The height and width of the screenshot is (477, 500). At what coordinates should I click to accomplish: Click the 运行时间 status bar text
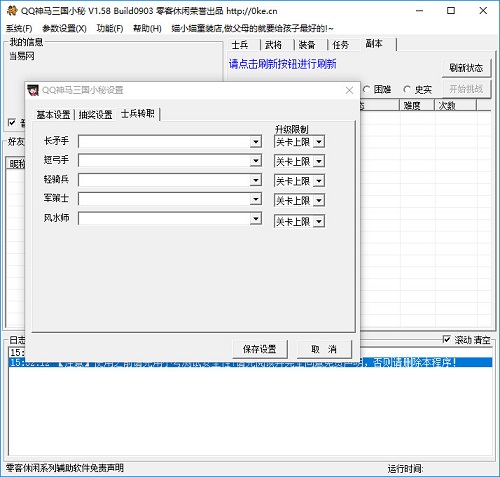pos(405,469)
